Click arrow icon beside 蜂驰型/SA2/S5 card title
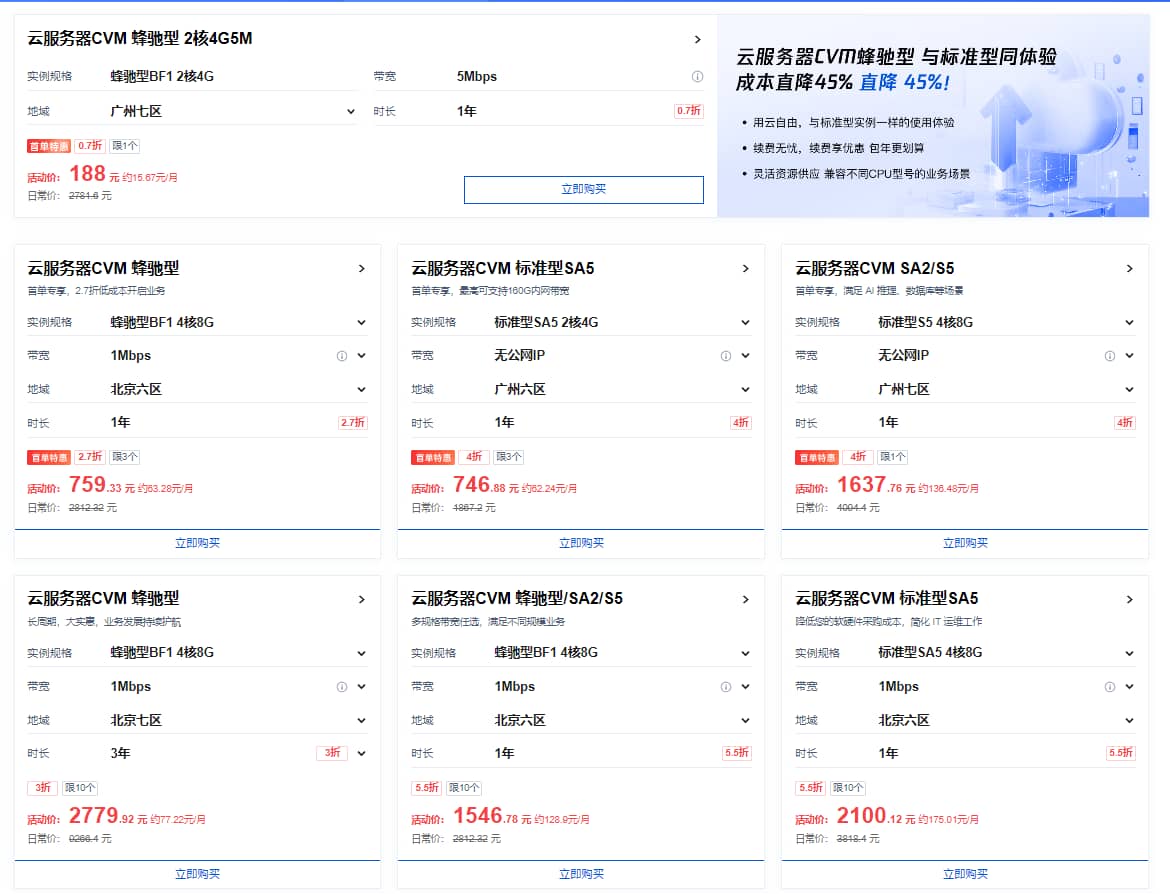 tap(745, 600)
